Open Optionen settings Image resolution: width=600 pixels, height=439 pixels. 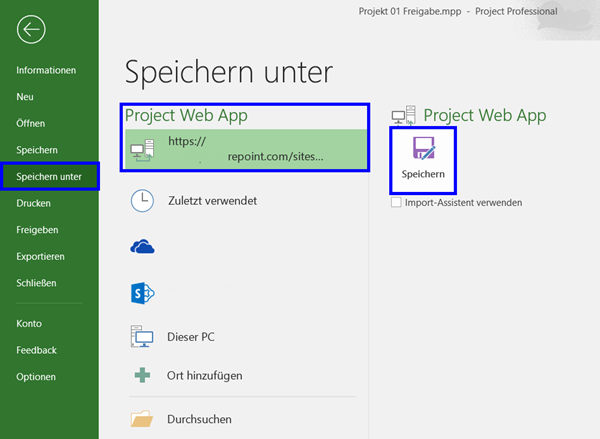(x=36, y=377)
